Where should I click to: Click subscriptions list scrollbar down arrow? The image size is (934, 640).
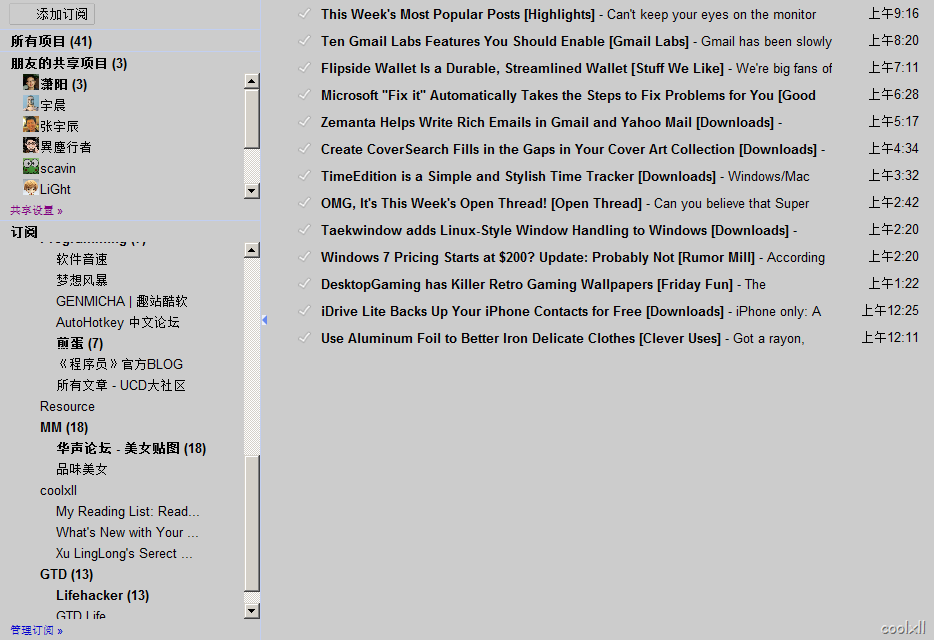click(x=252, y=611)
